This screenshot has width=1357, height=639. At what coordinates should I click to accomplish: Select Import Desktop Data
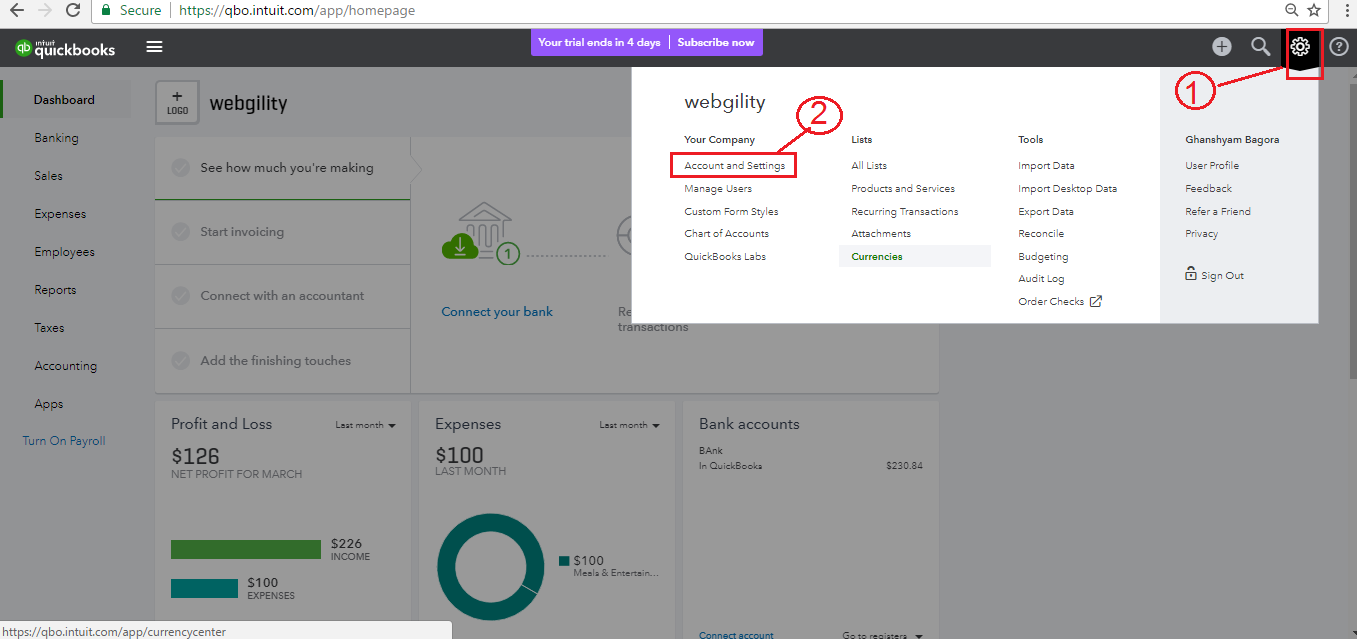(x=1068, y=189)
